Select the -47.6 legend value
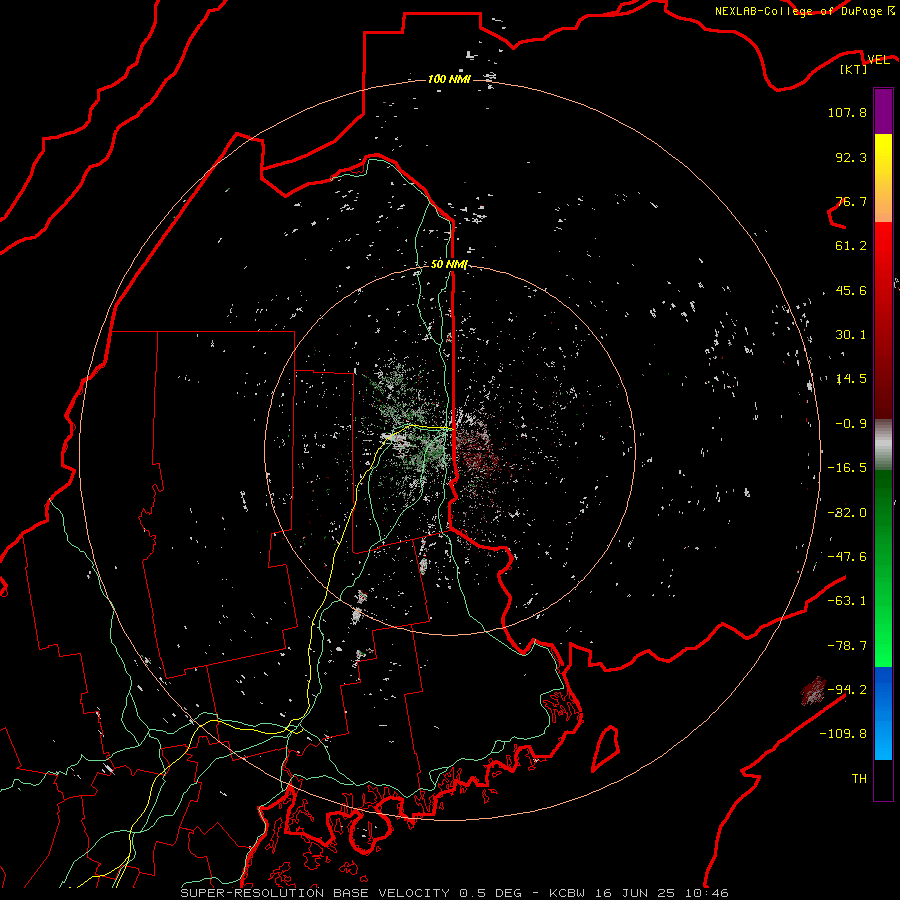This screenshot has height=900, width=900. (x=847, y=557)
